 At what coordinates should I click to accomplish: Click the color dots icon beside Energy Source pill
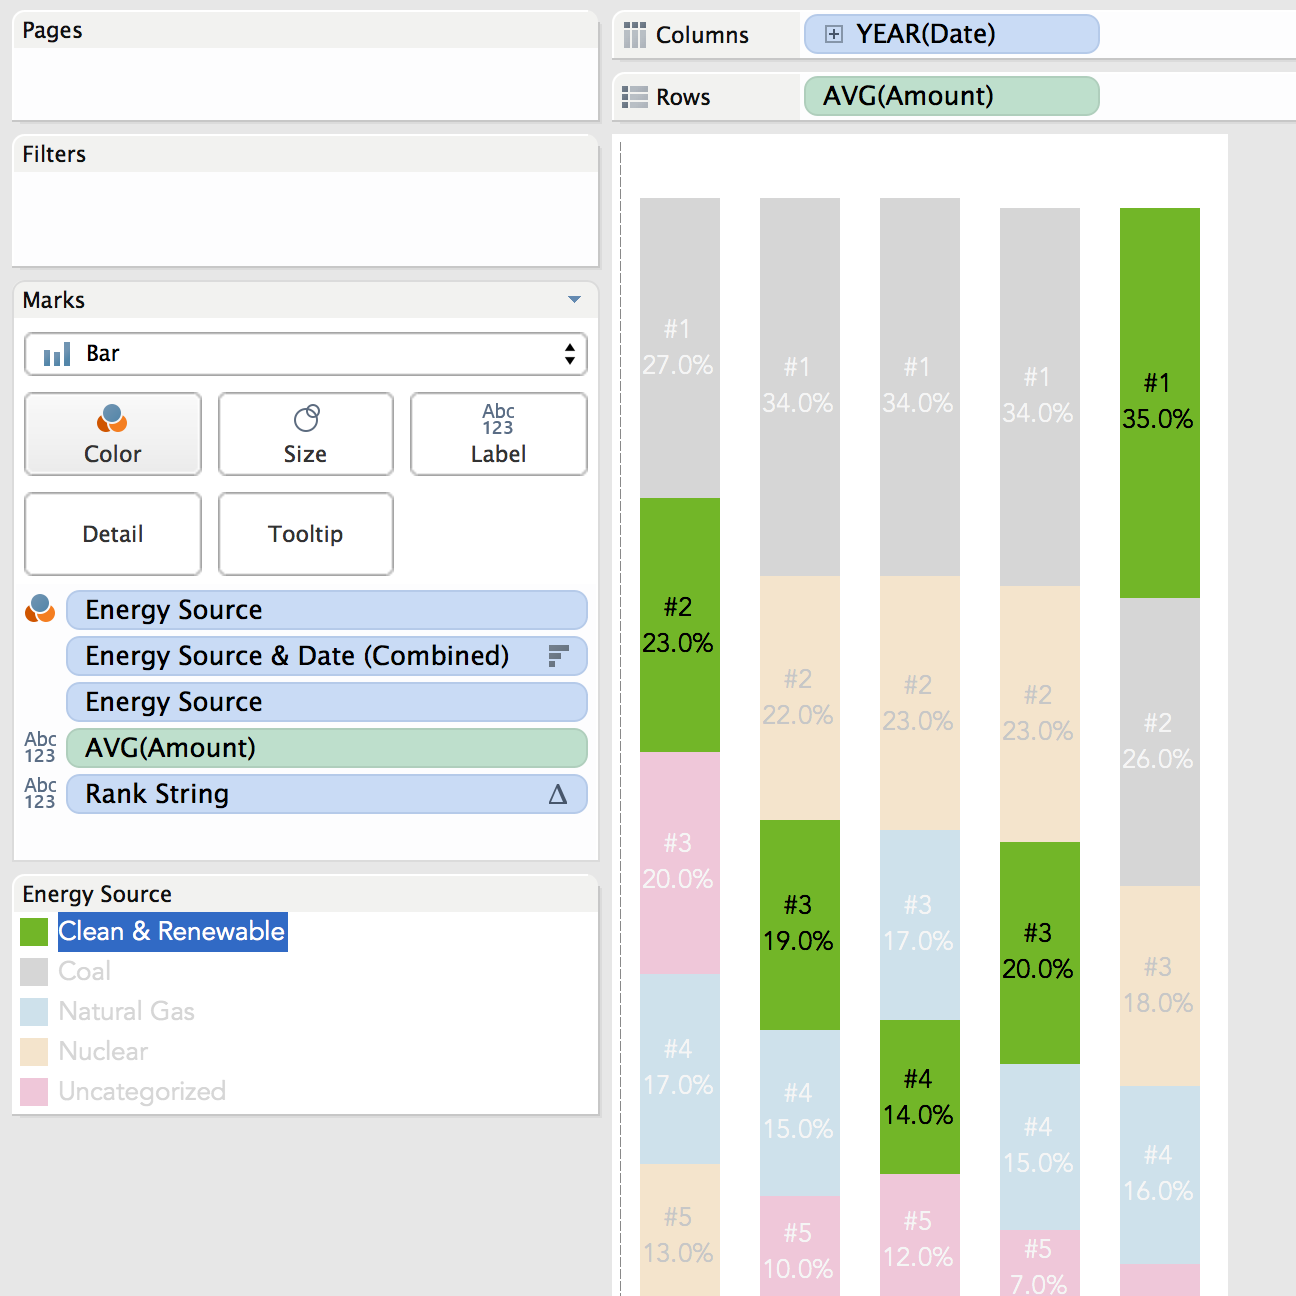click(40, 609)
